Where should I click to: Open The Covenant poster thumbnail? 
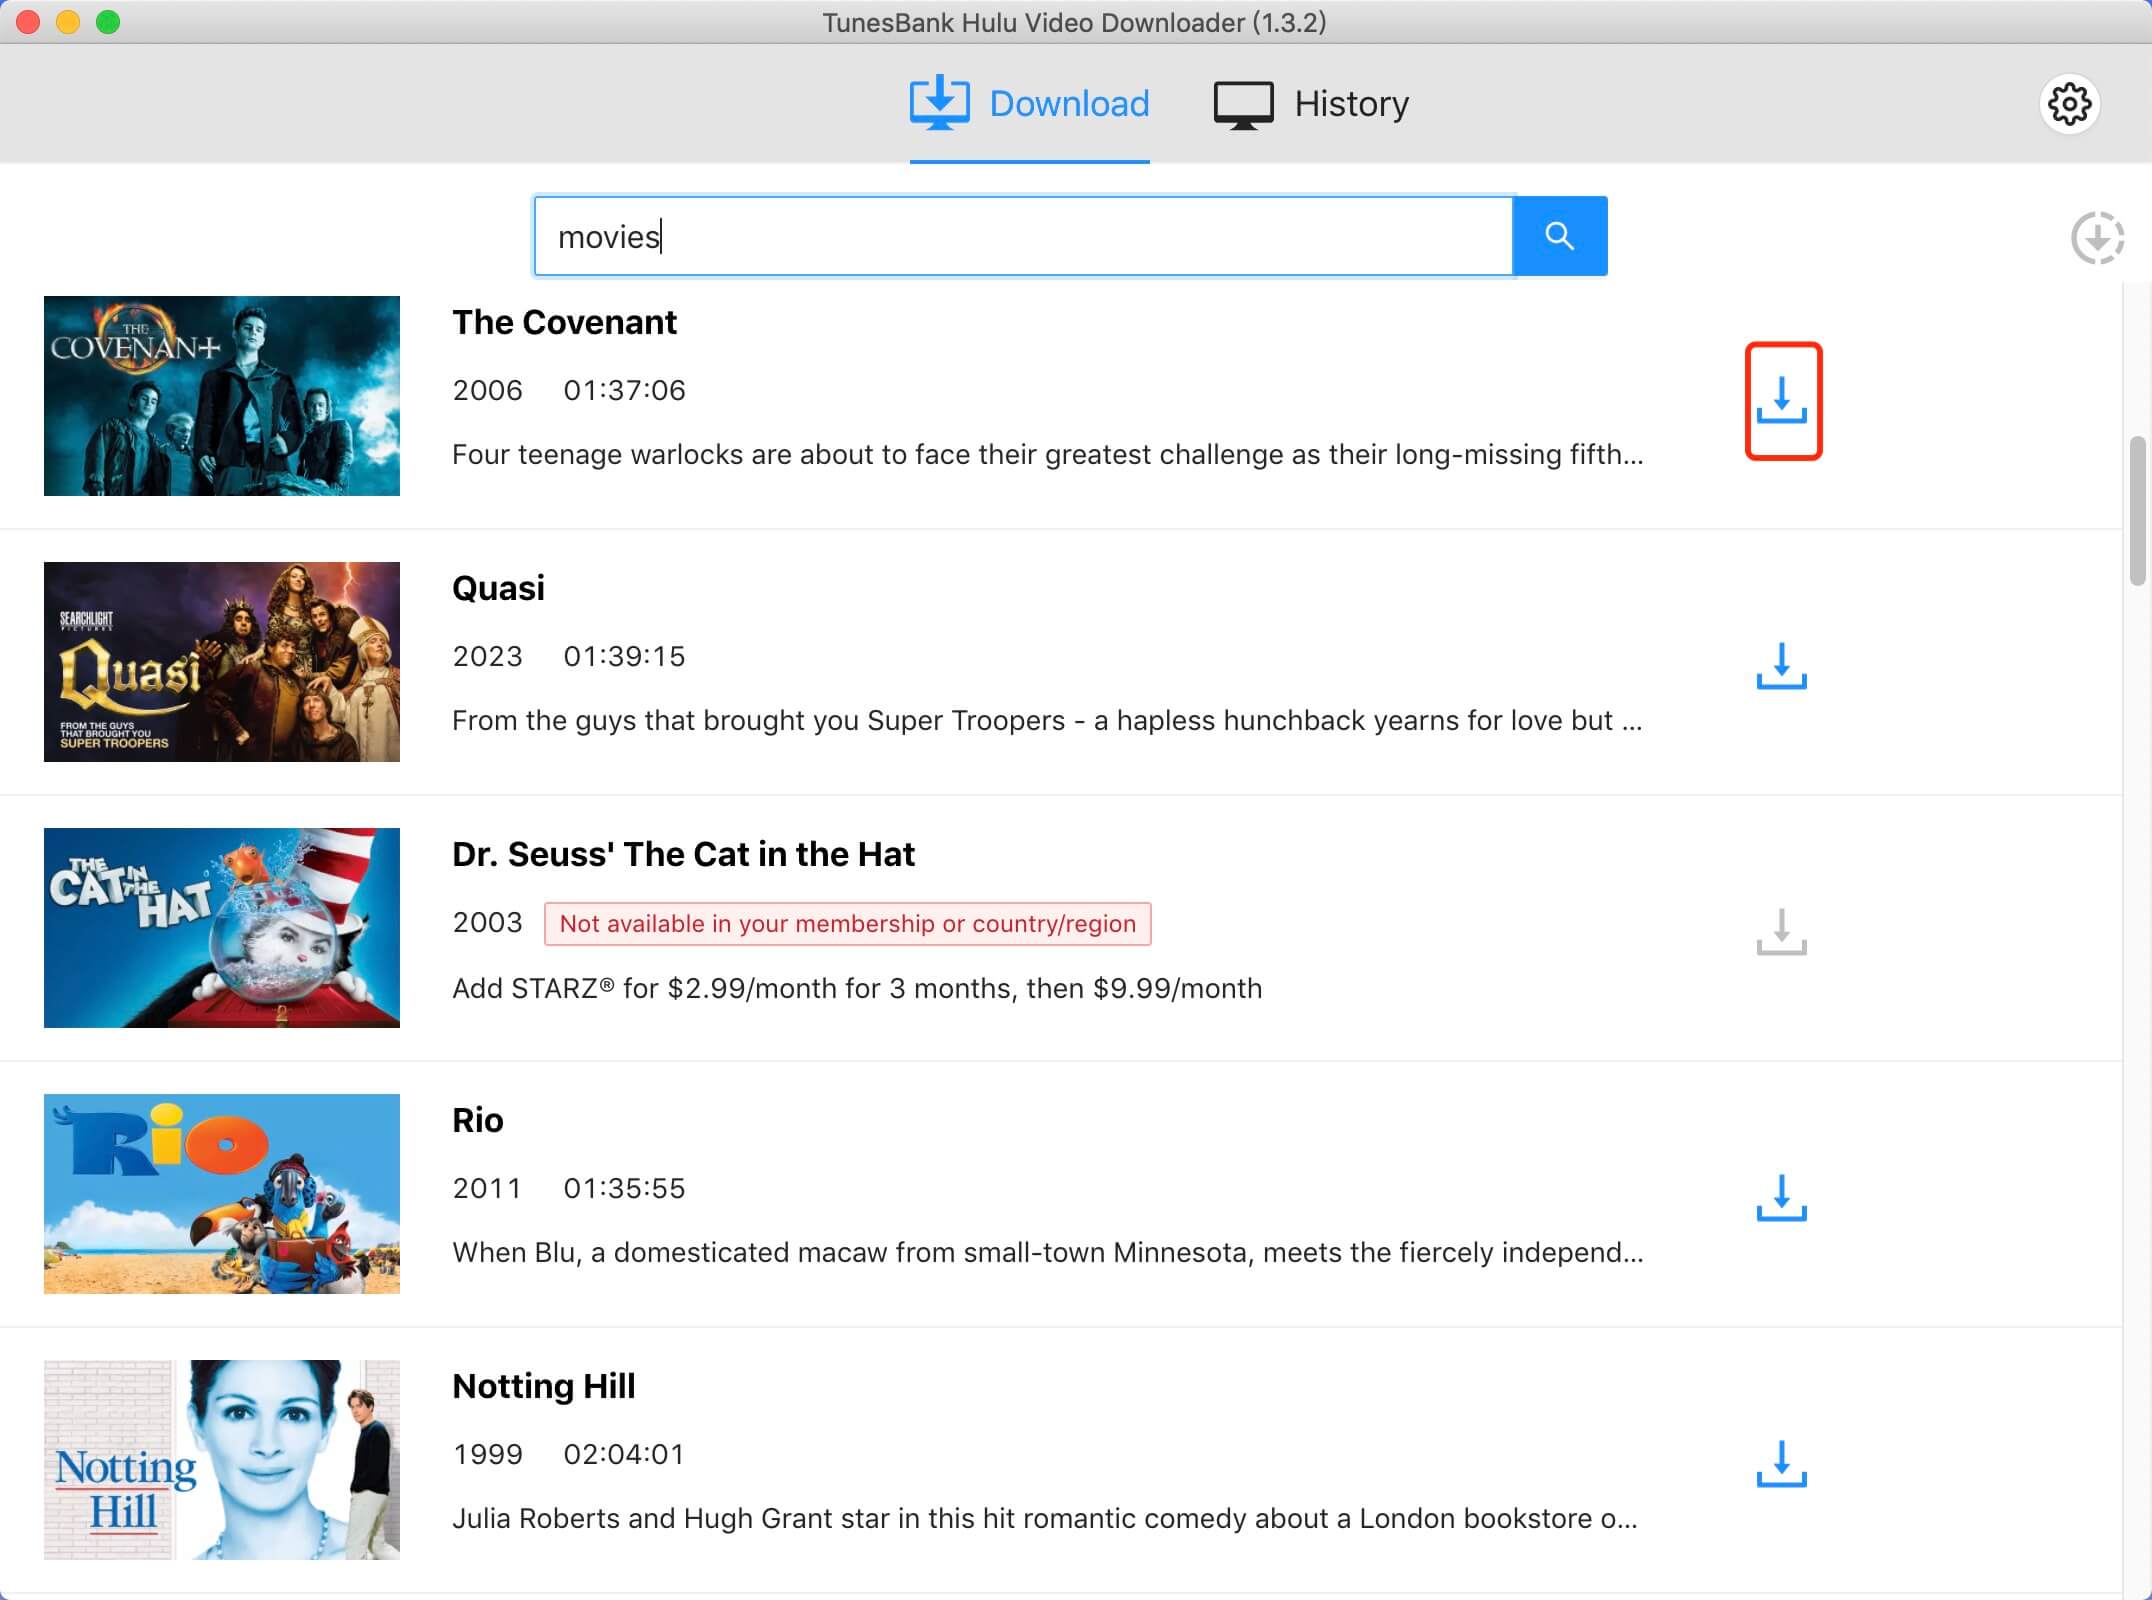pyautogui.click(x=222, y=396)
